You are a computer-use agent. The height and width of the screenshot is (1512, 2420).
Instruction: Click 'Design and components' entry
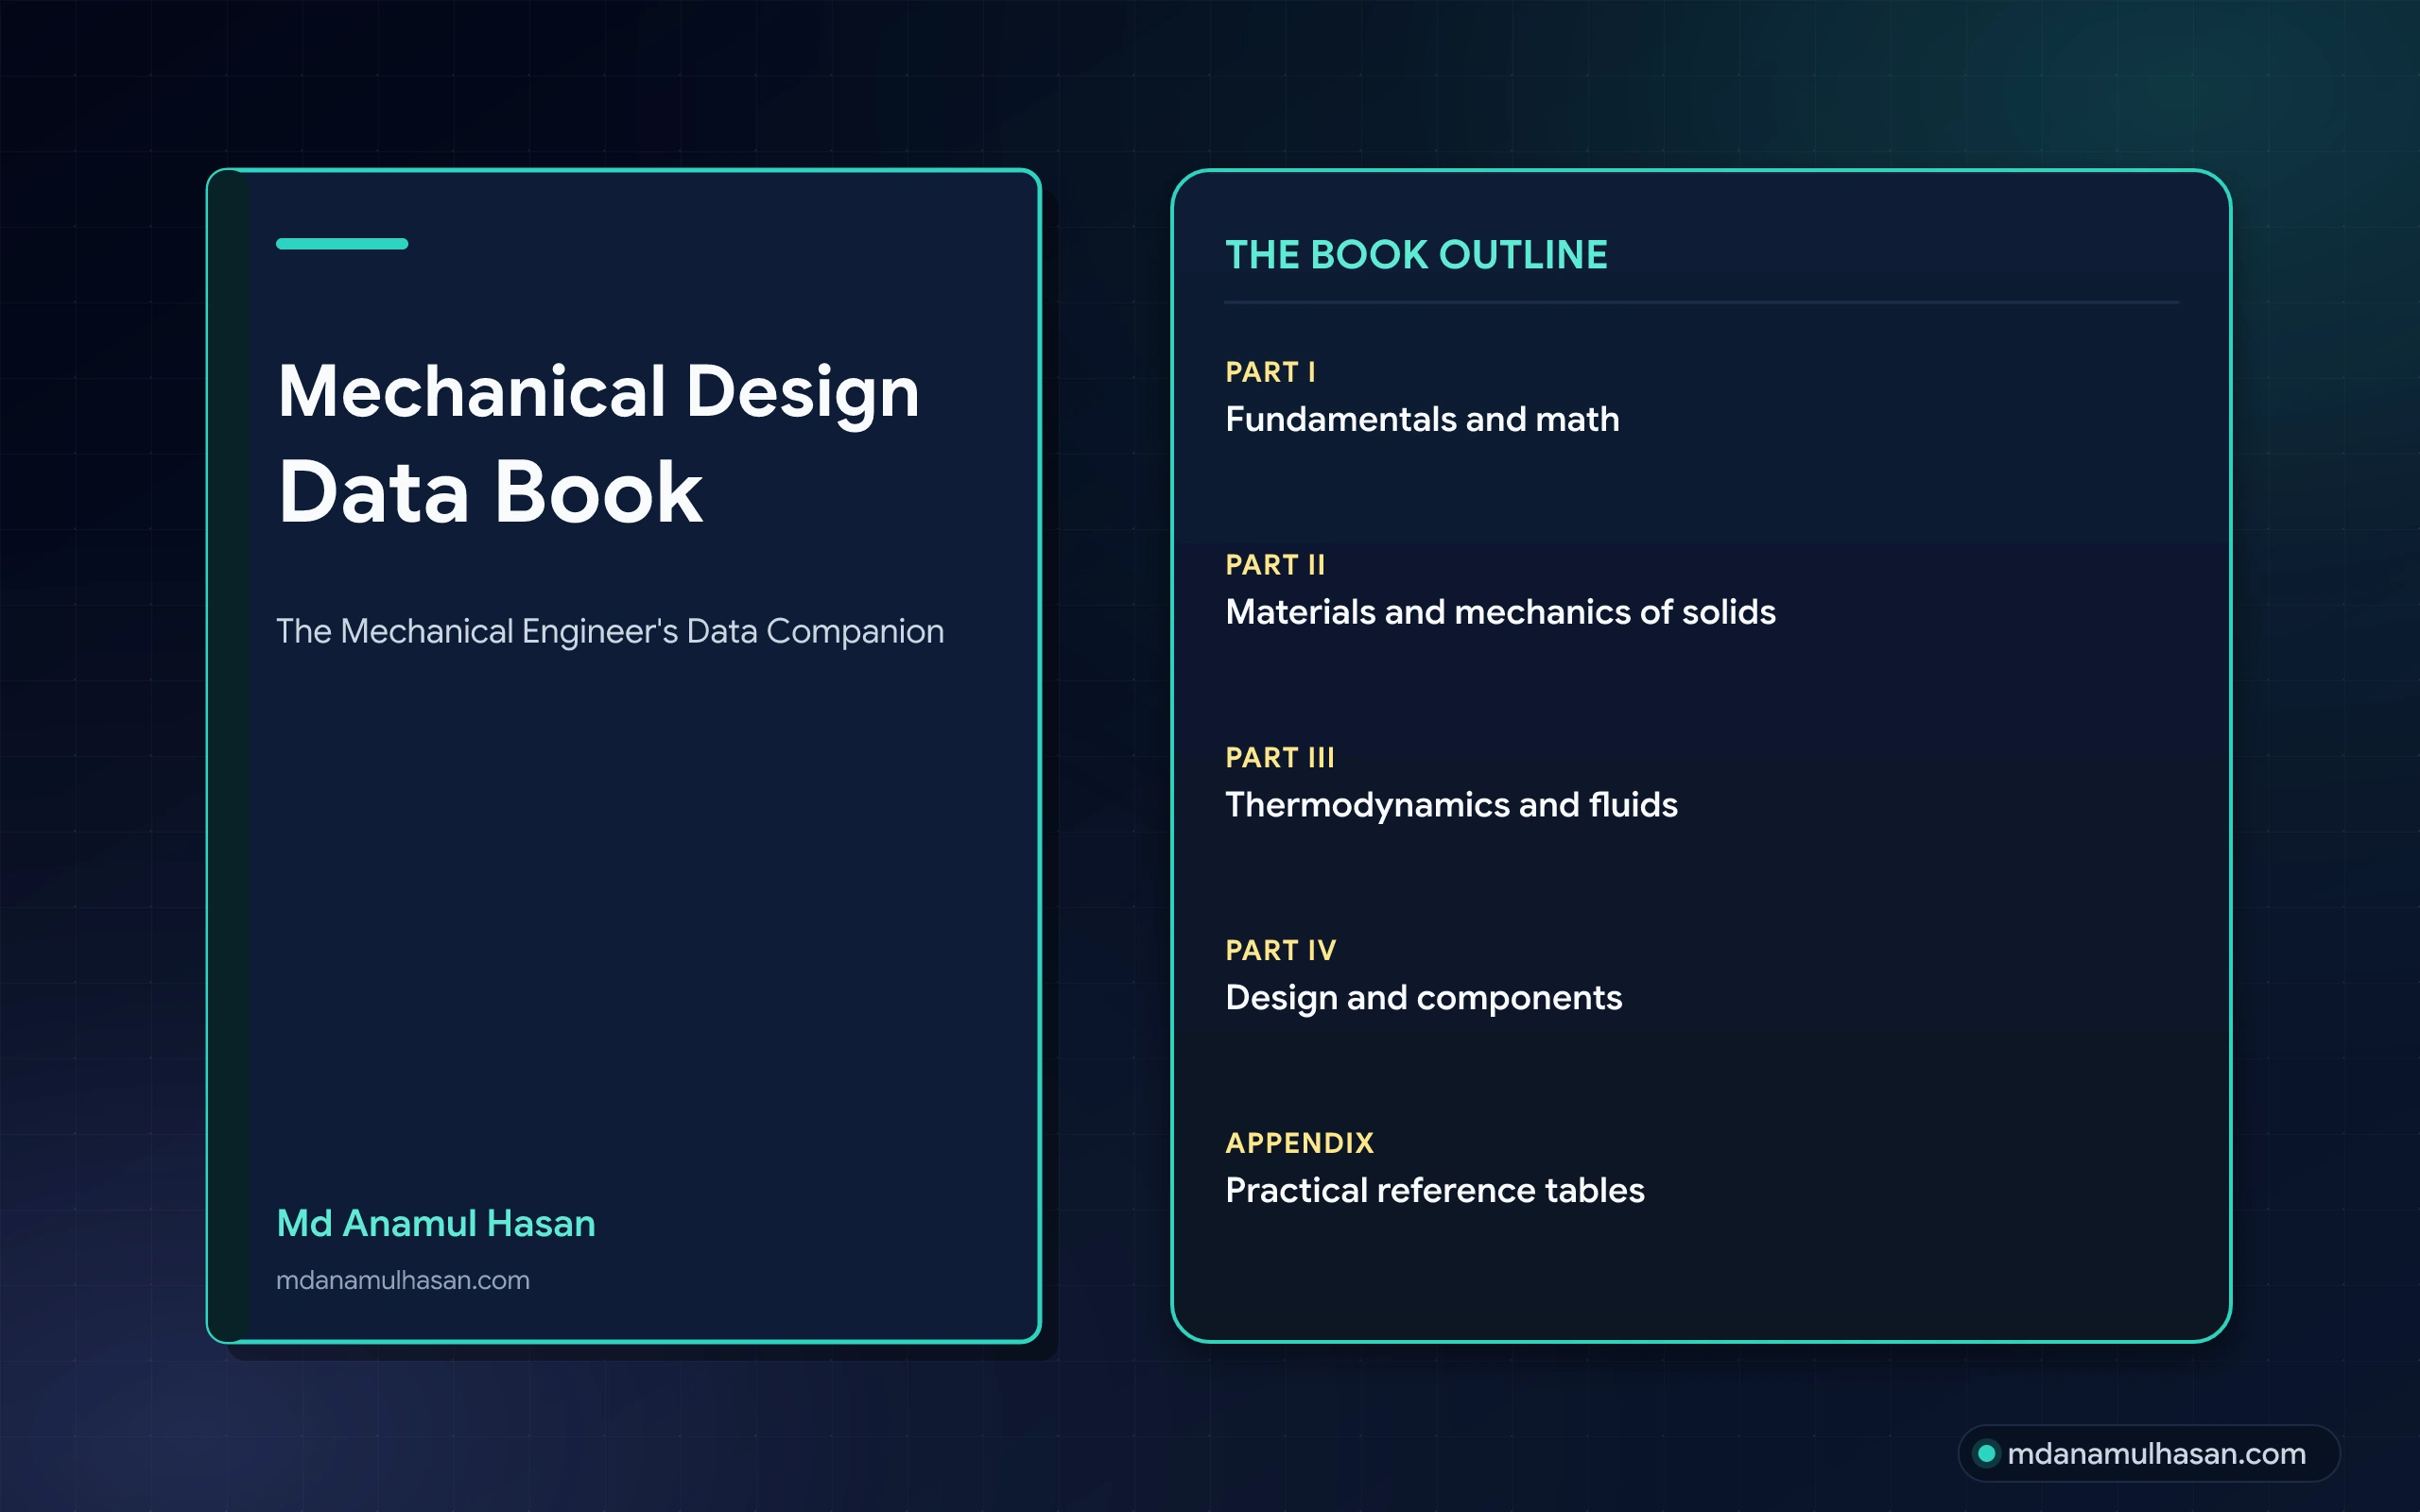(1423, 998)
